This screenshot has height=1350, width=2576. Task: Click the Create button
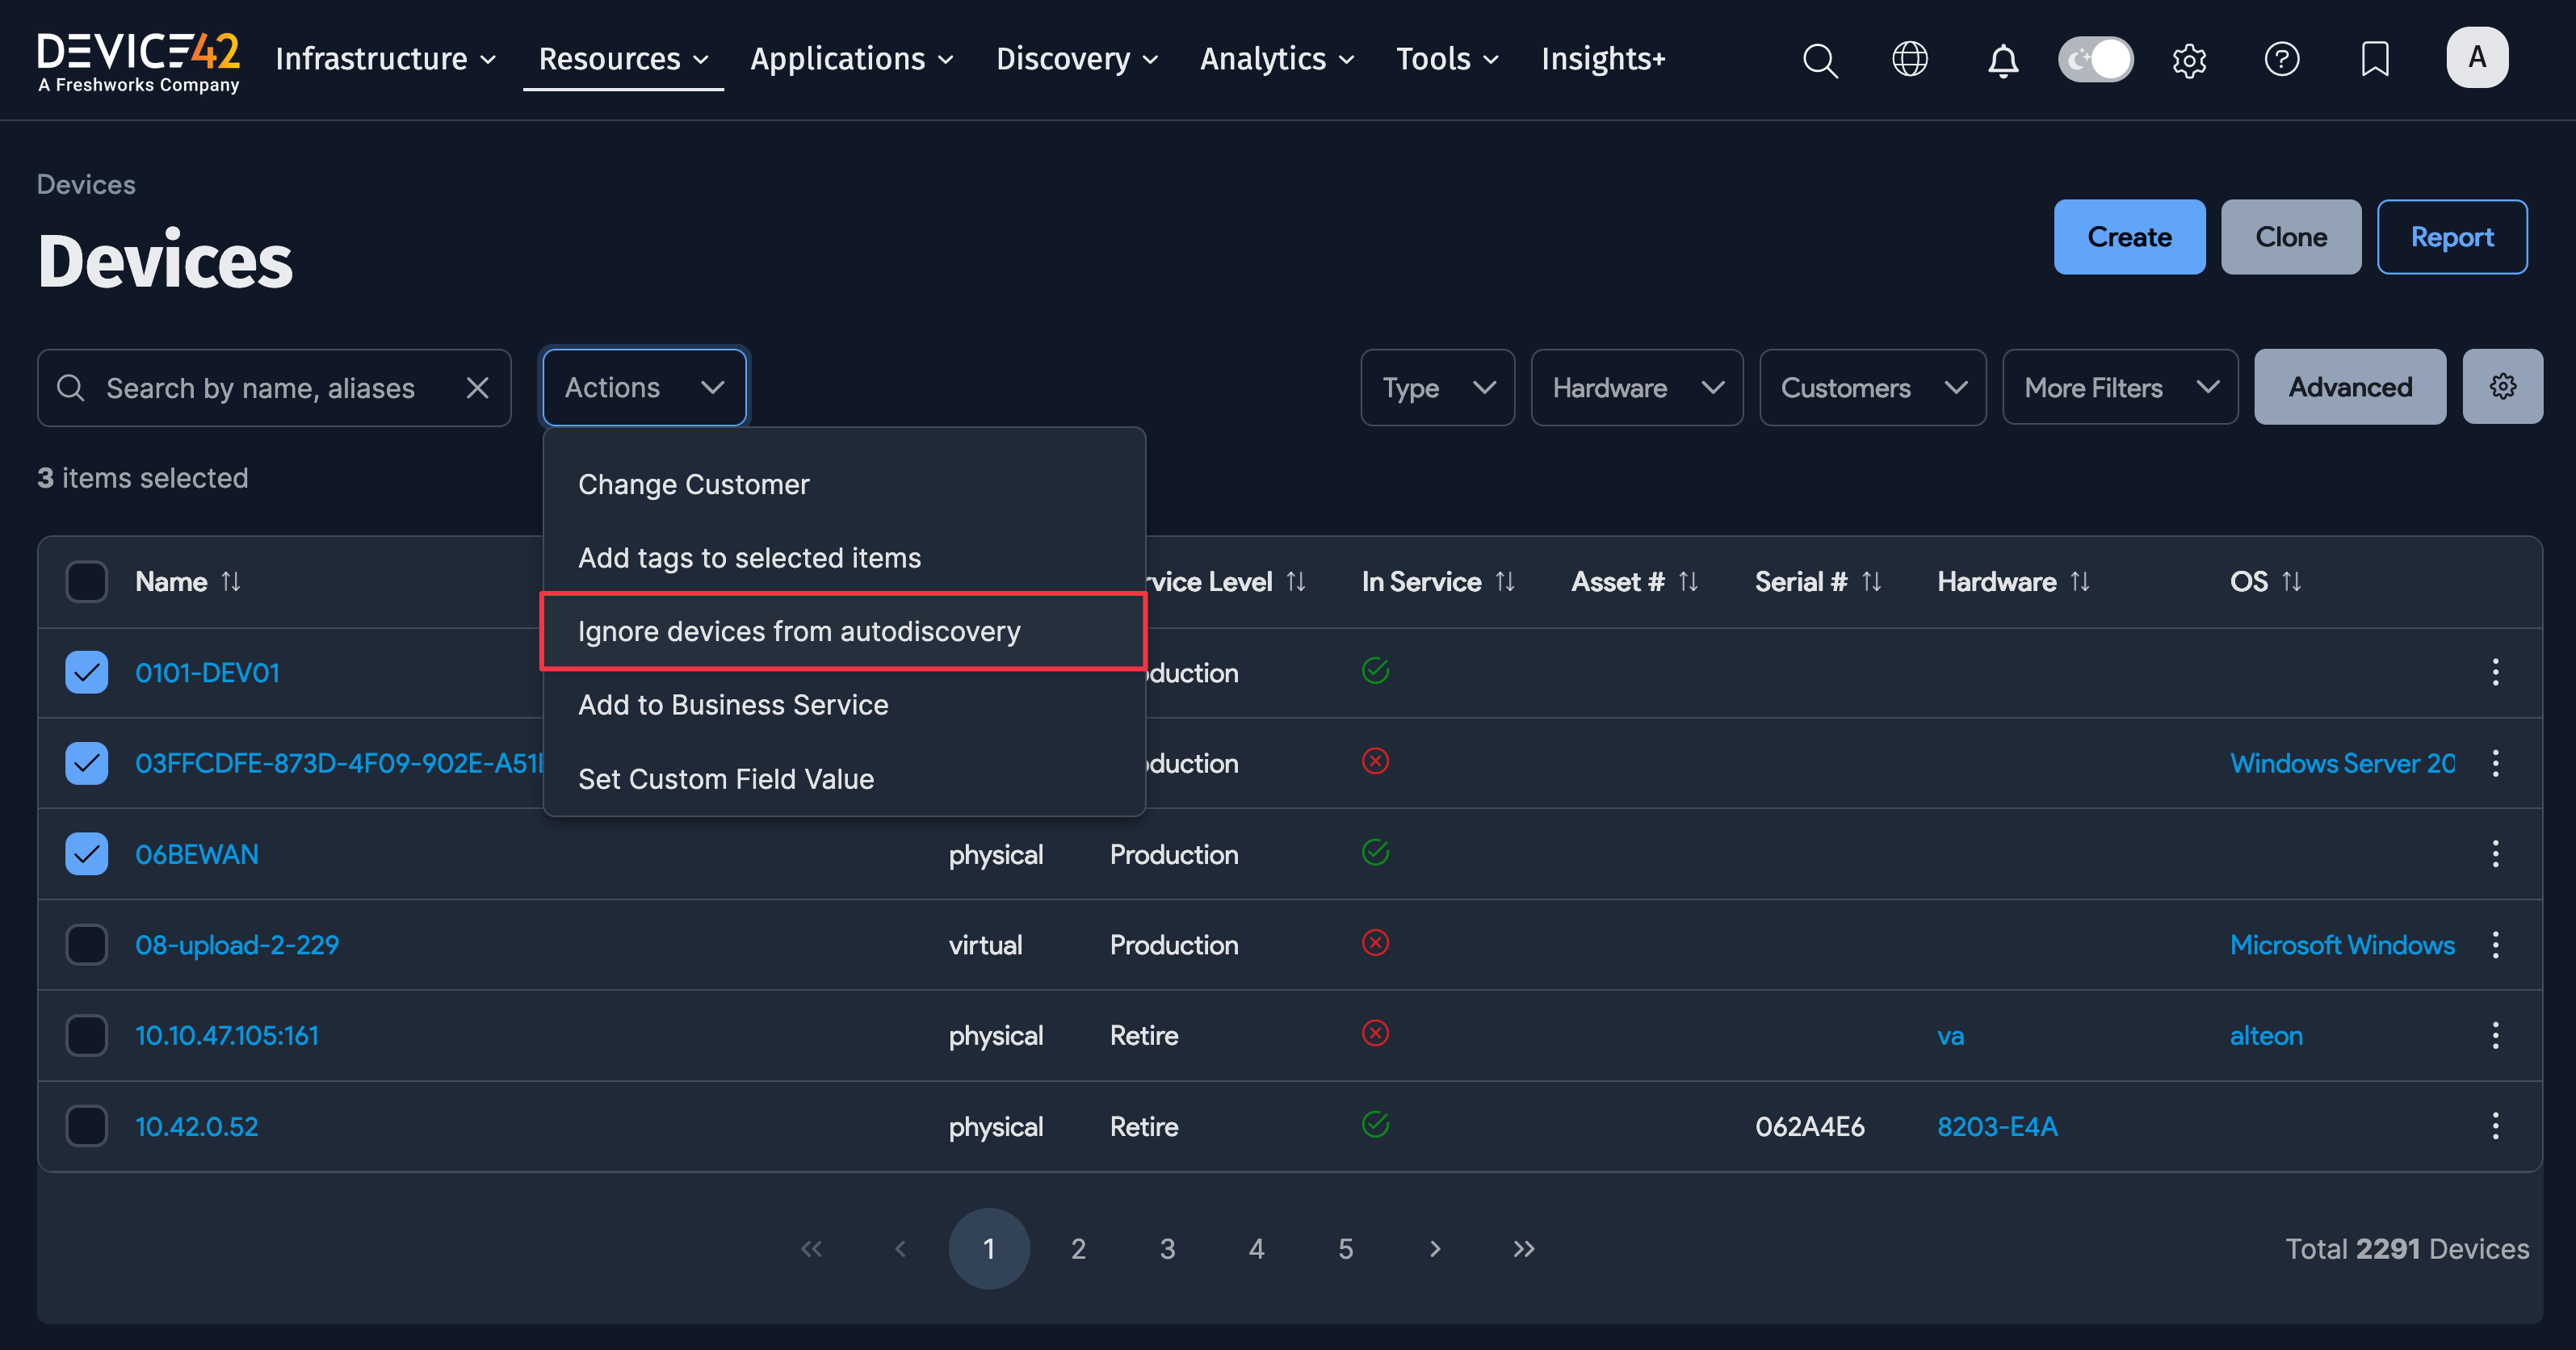click(2128, 237)
